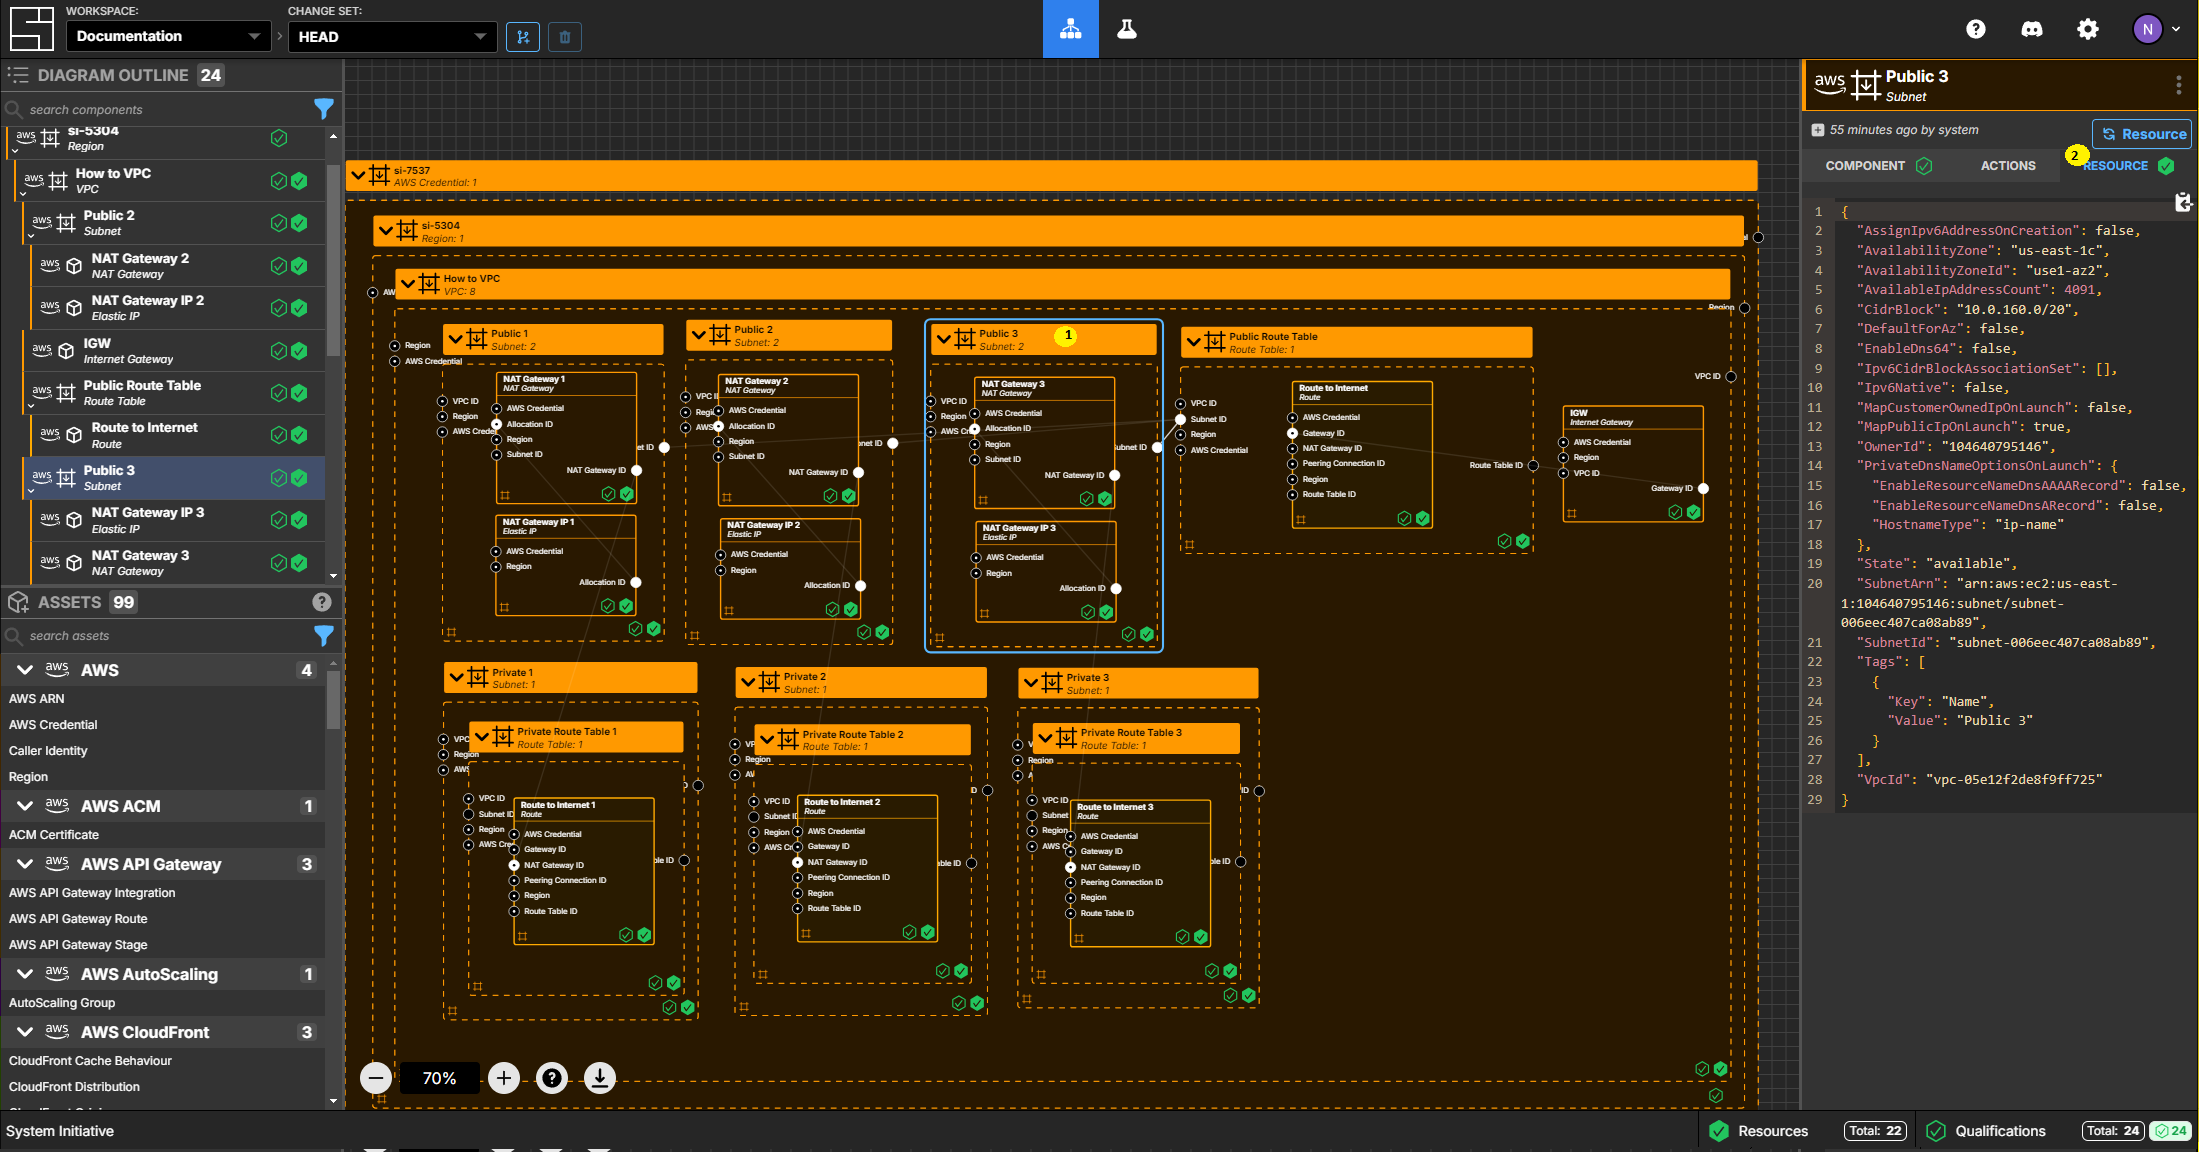Select NAT Gateway IP 3 in outline
This screenshot has width=2199, height=1152.
coord(176,520)
